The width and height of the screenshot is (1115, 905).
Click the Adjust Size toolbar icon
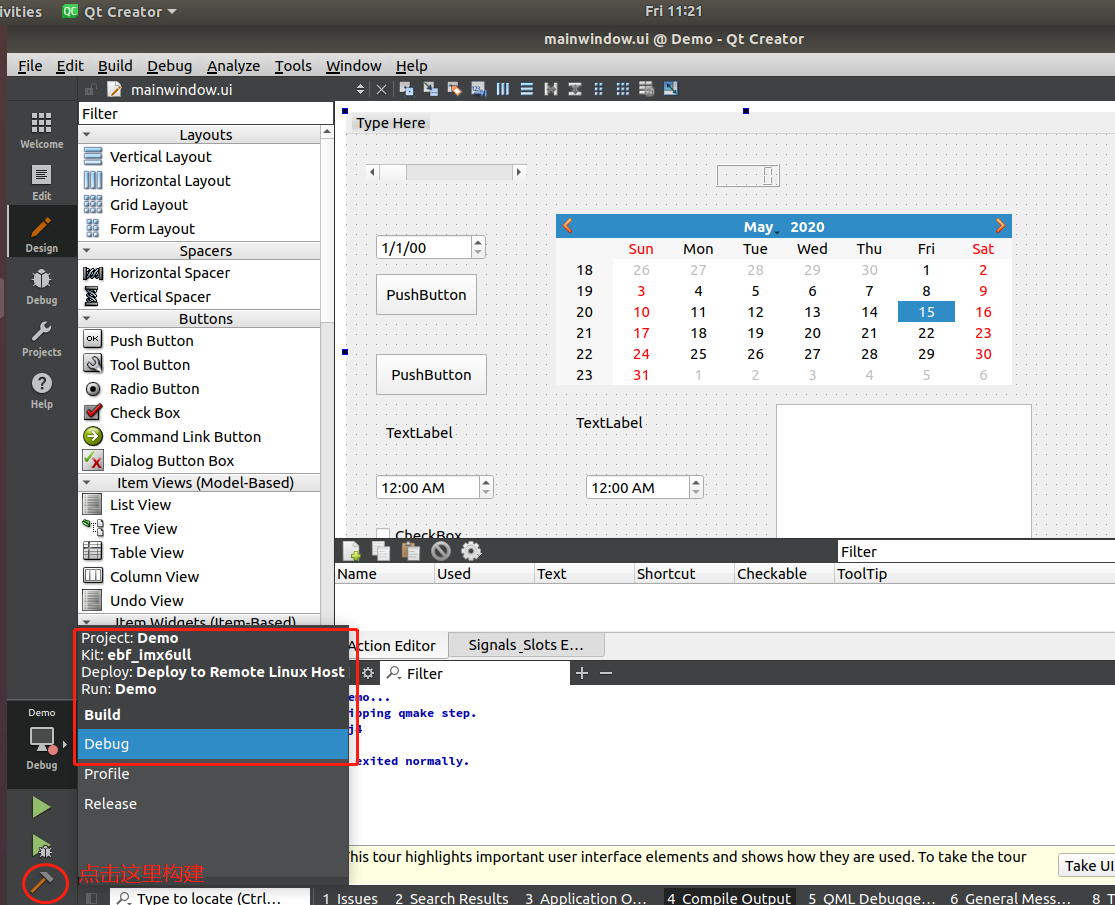pos(671,89)
